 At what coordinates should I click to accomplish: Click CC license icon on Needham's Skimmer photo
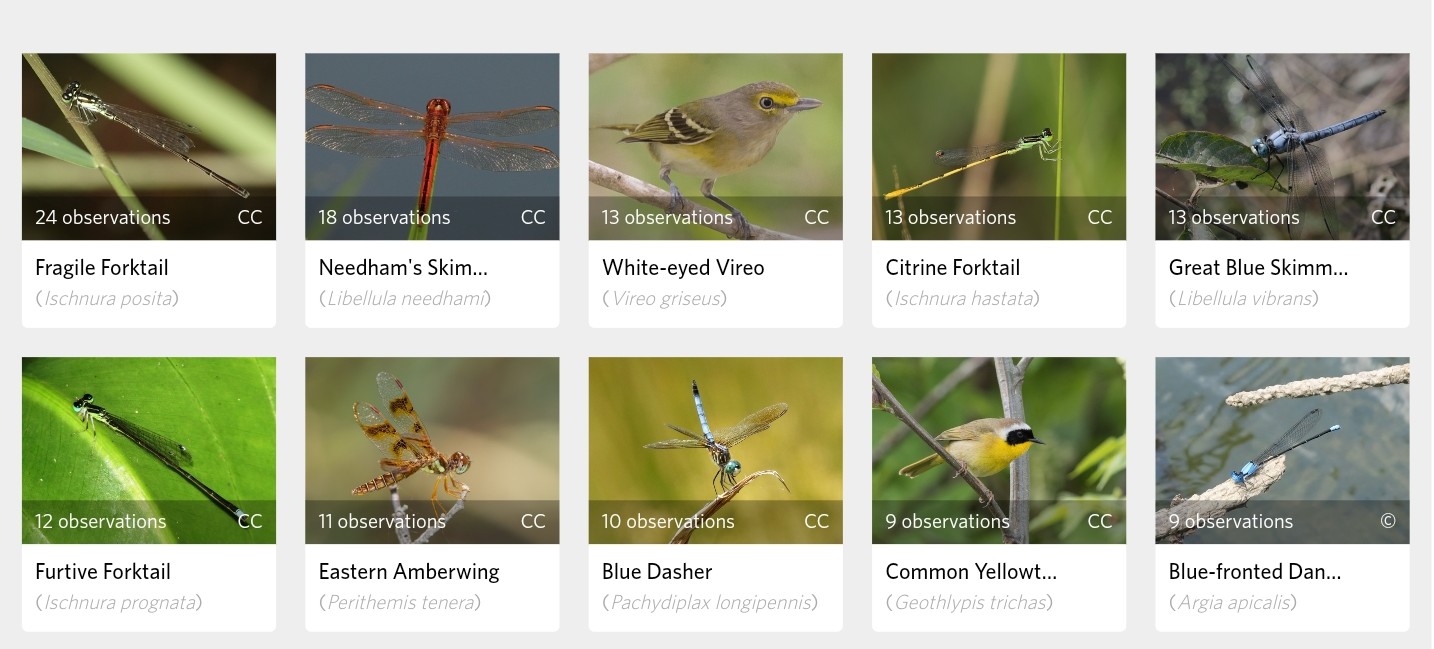(x=533, y=217)
